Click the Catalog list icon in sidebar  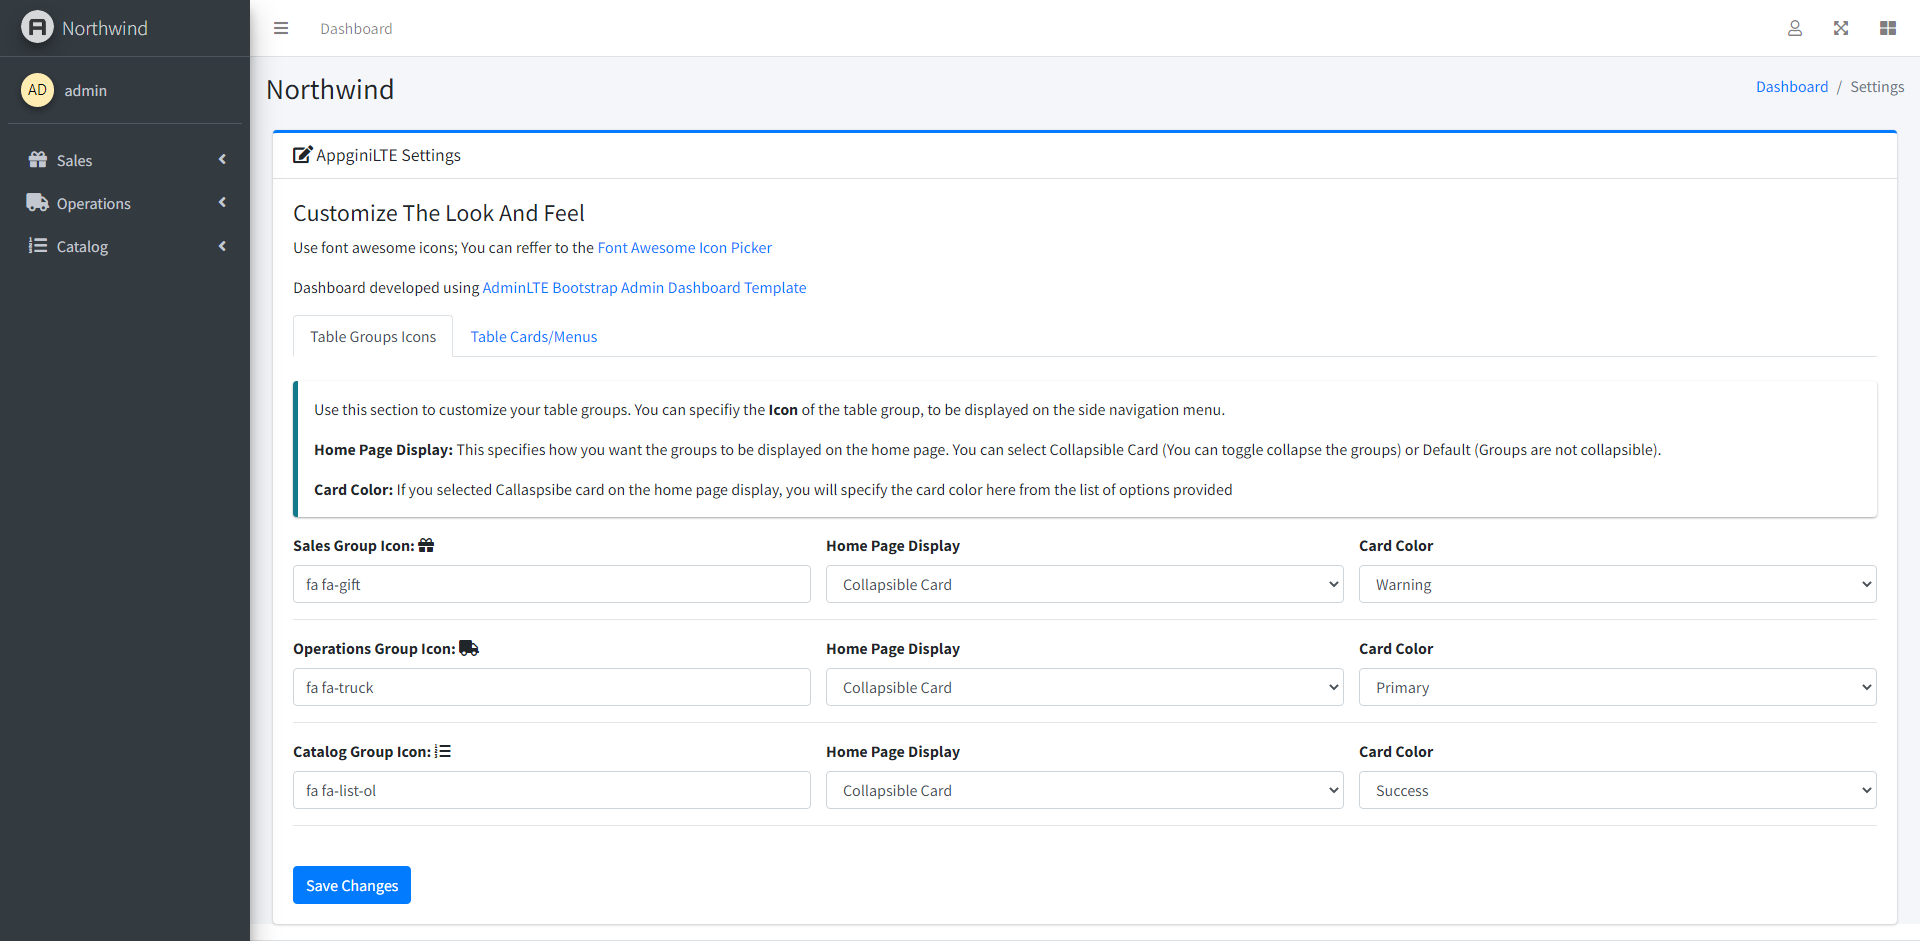pos(38,246)
